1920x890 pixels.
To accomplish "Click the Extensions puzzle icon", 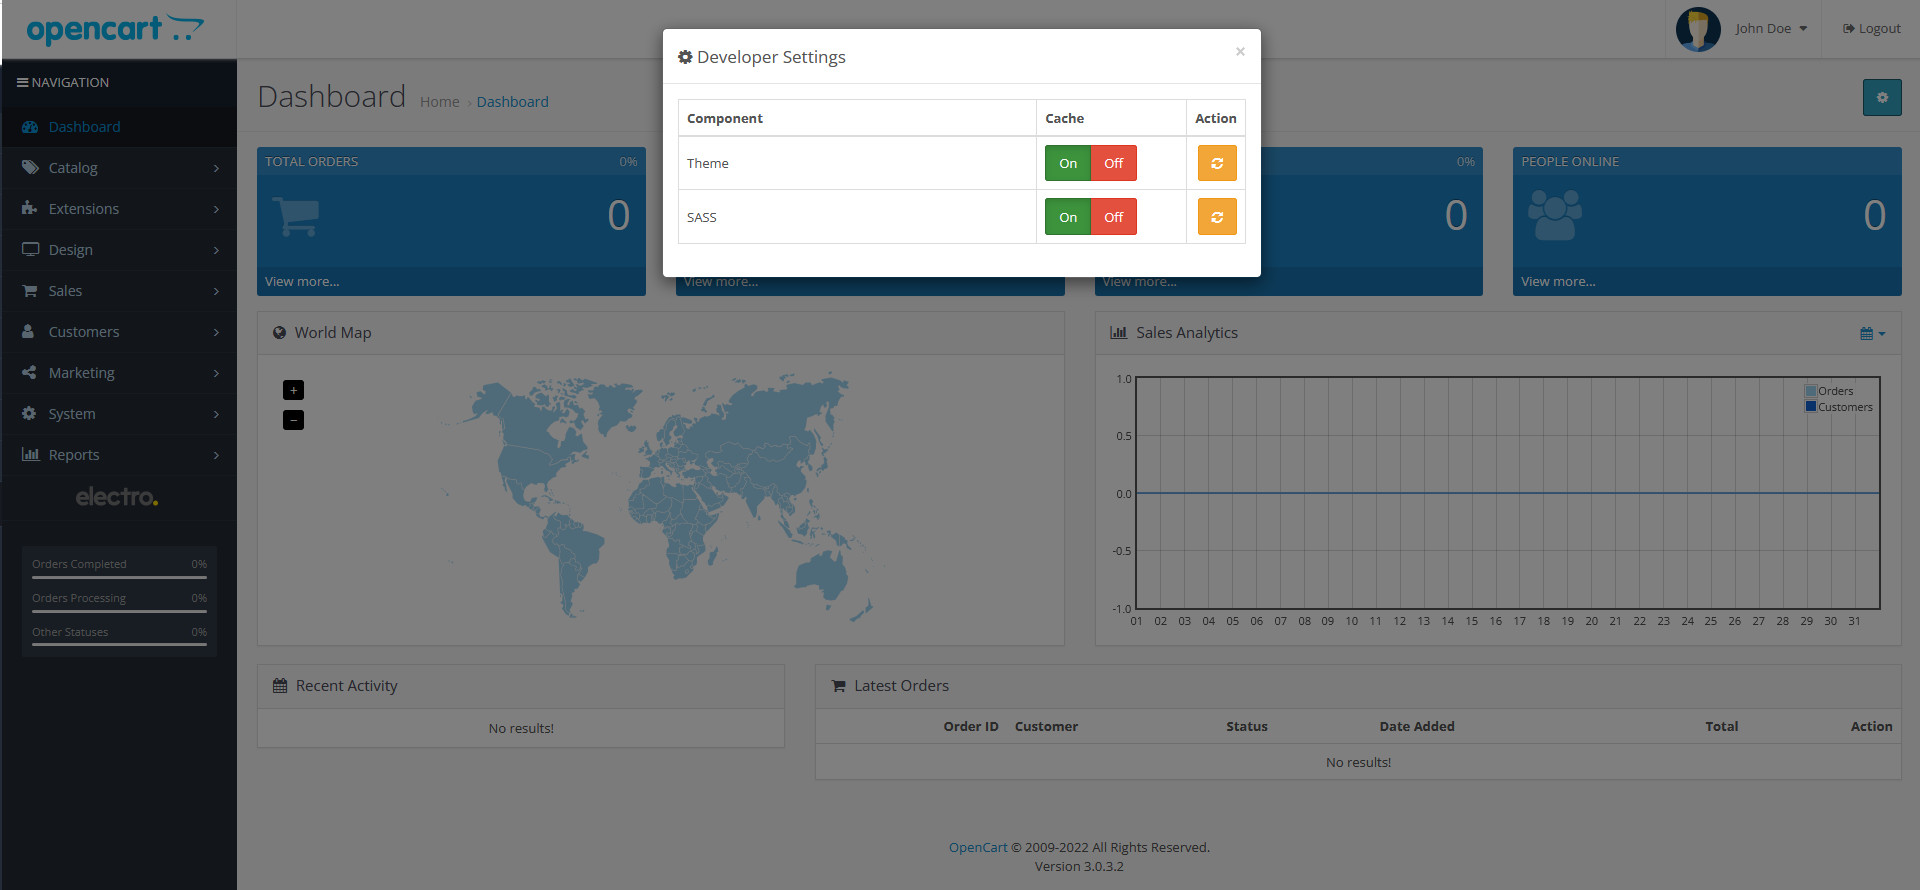I will tap(30, 209).
